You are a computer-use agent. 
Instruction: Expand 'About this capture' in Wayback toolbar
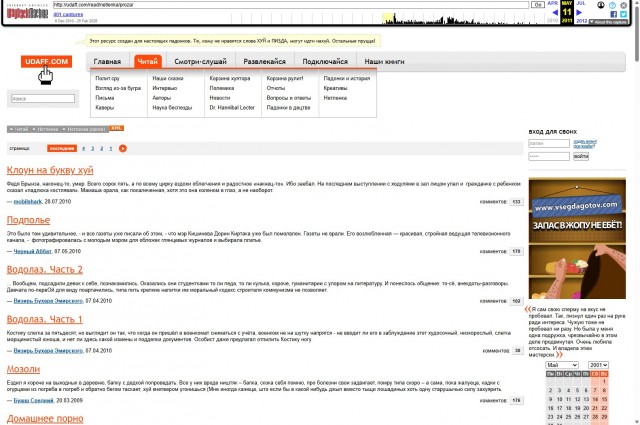tap(608, 22)
